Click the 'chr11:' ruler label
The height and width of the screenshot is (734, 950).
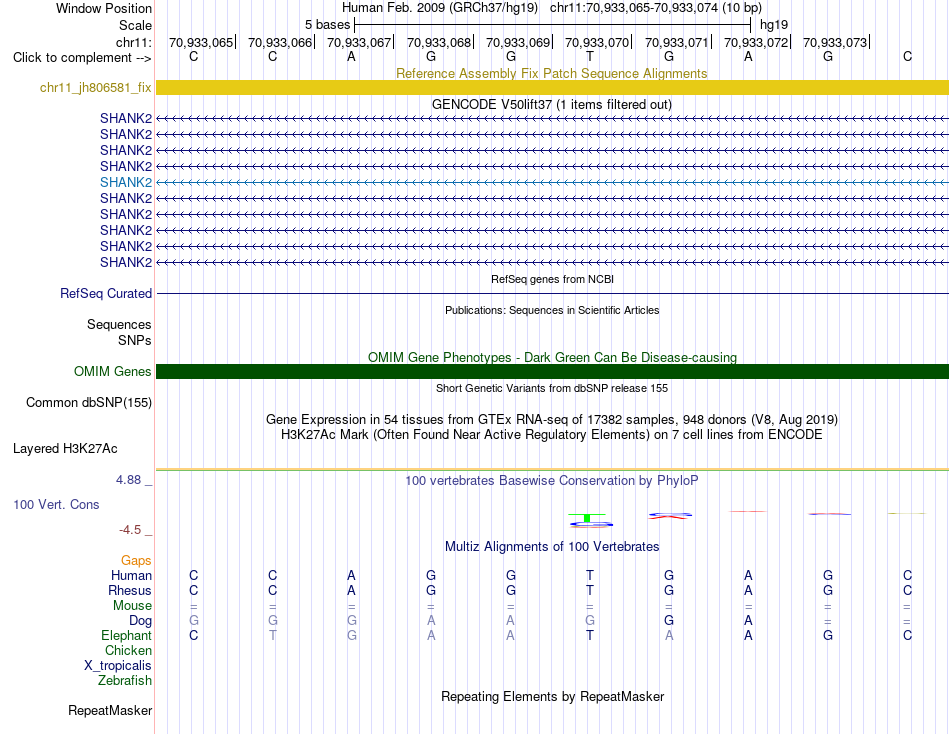(x=133, y=42)
